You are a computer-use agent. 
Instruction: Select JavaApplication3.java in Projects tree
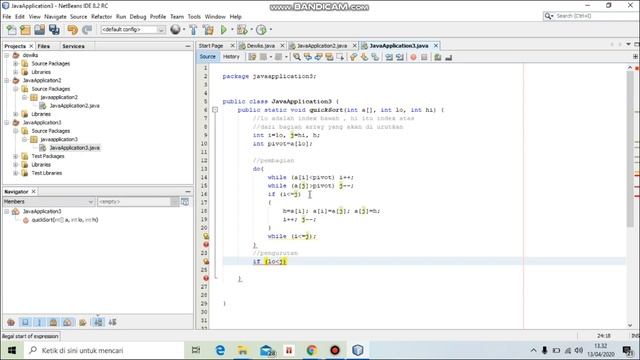74,148
